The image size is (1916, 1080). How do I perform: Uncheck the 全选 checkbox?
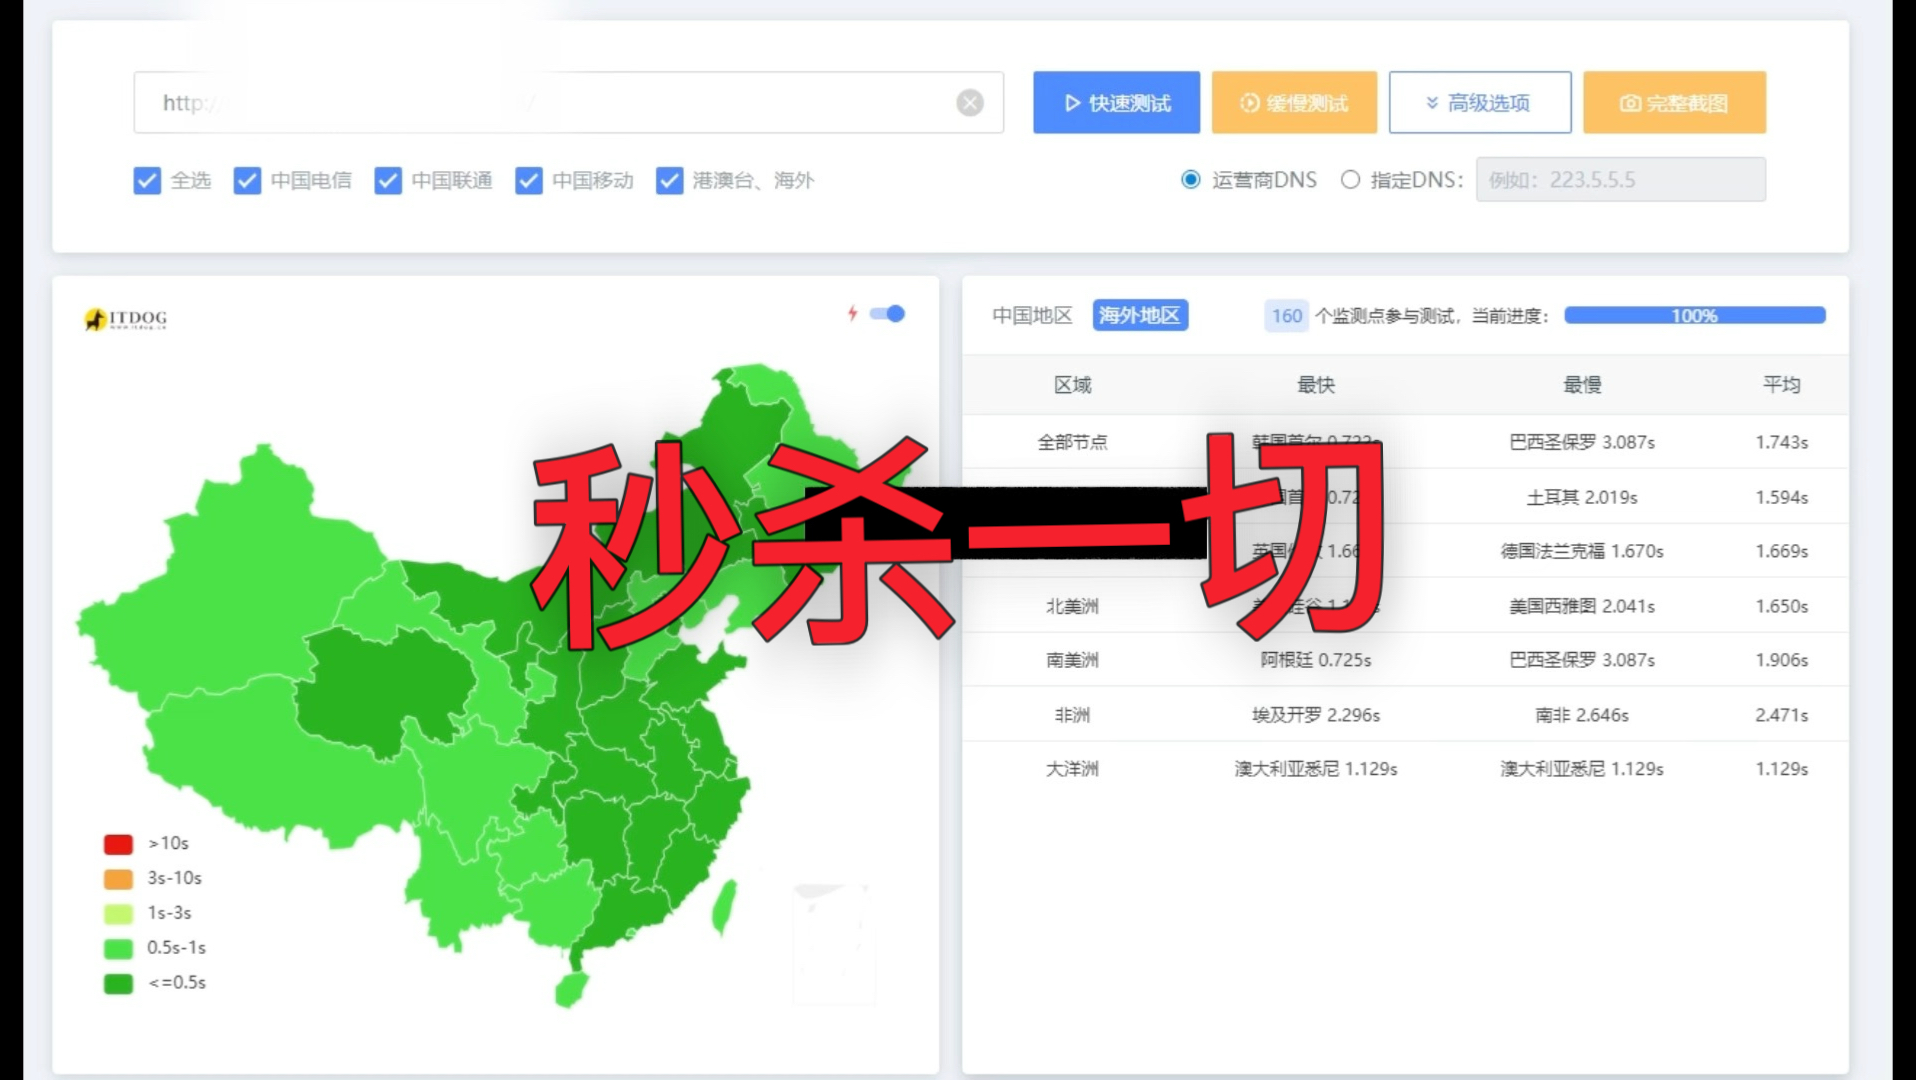tap(147, 180)
